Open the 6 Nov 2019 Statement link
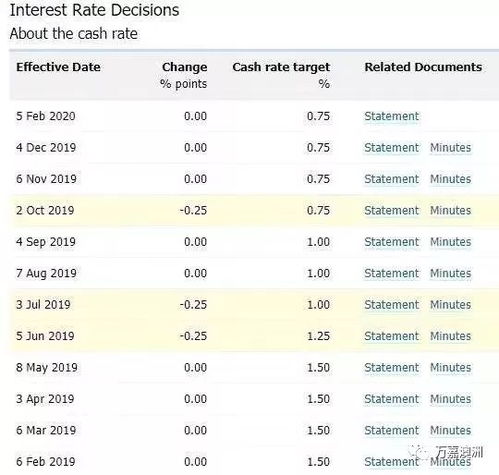499x475 pixels. [391, 179]
